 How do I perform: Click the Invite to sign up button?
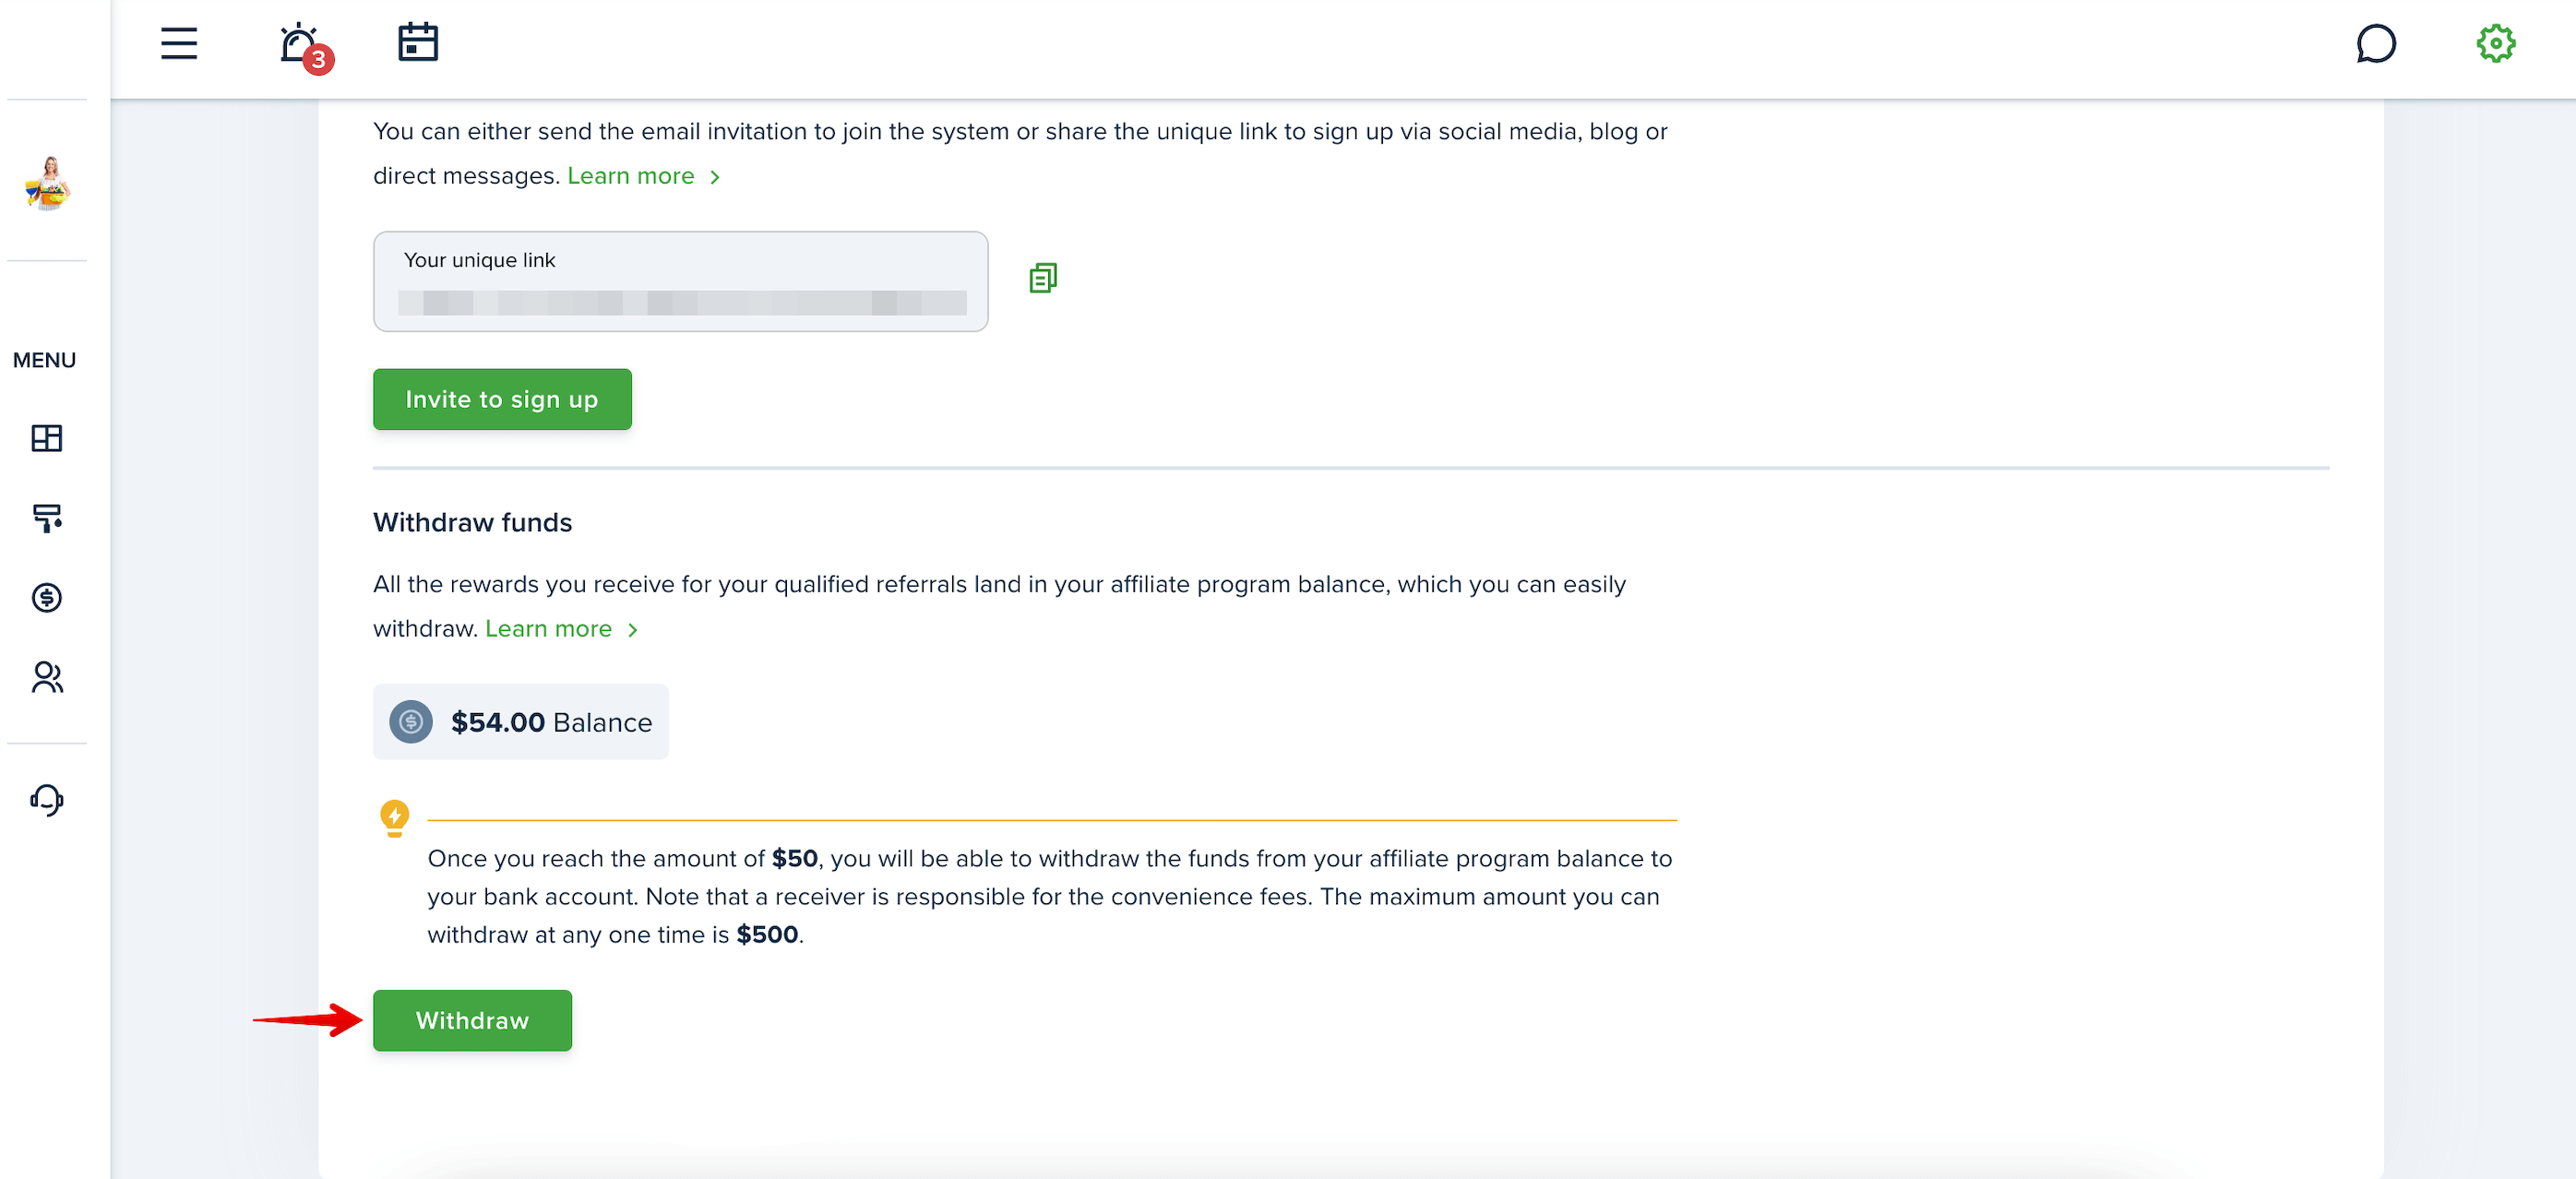pos(502,399)
